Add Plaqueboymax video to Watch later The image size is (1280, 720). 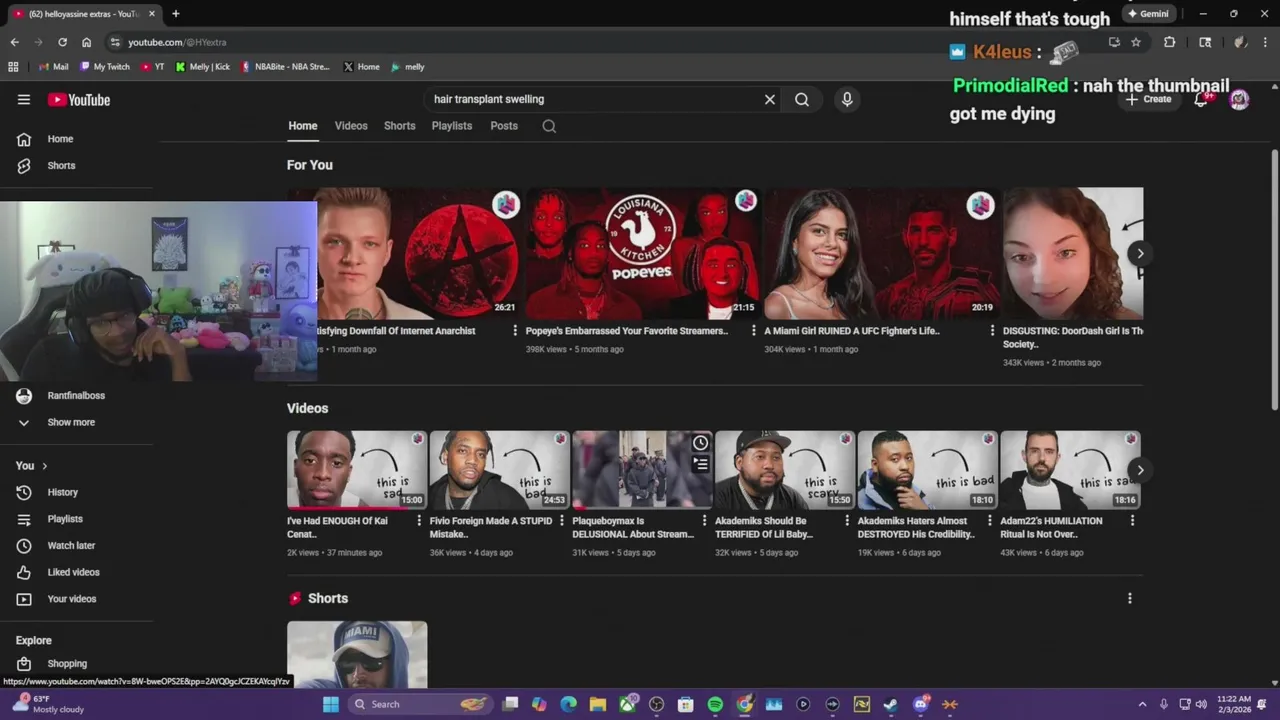pyautogui.click(x=701, y=443)
